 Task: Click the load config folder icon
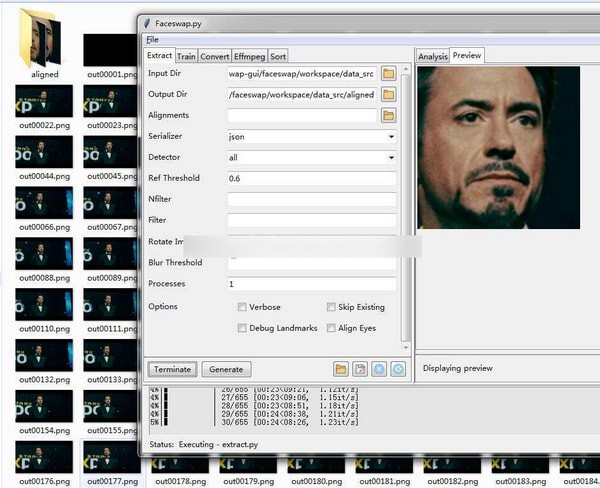pyautogui.click(x=341, y=369)
